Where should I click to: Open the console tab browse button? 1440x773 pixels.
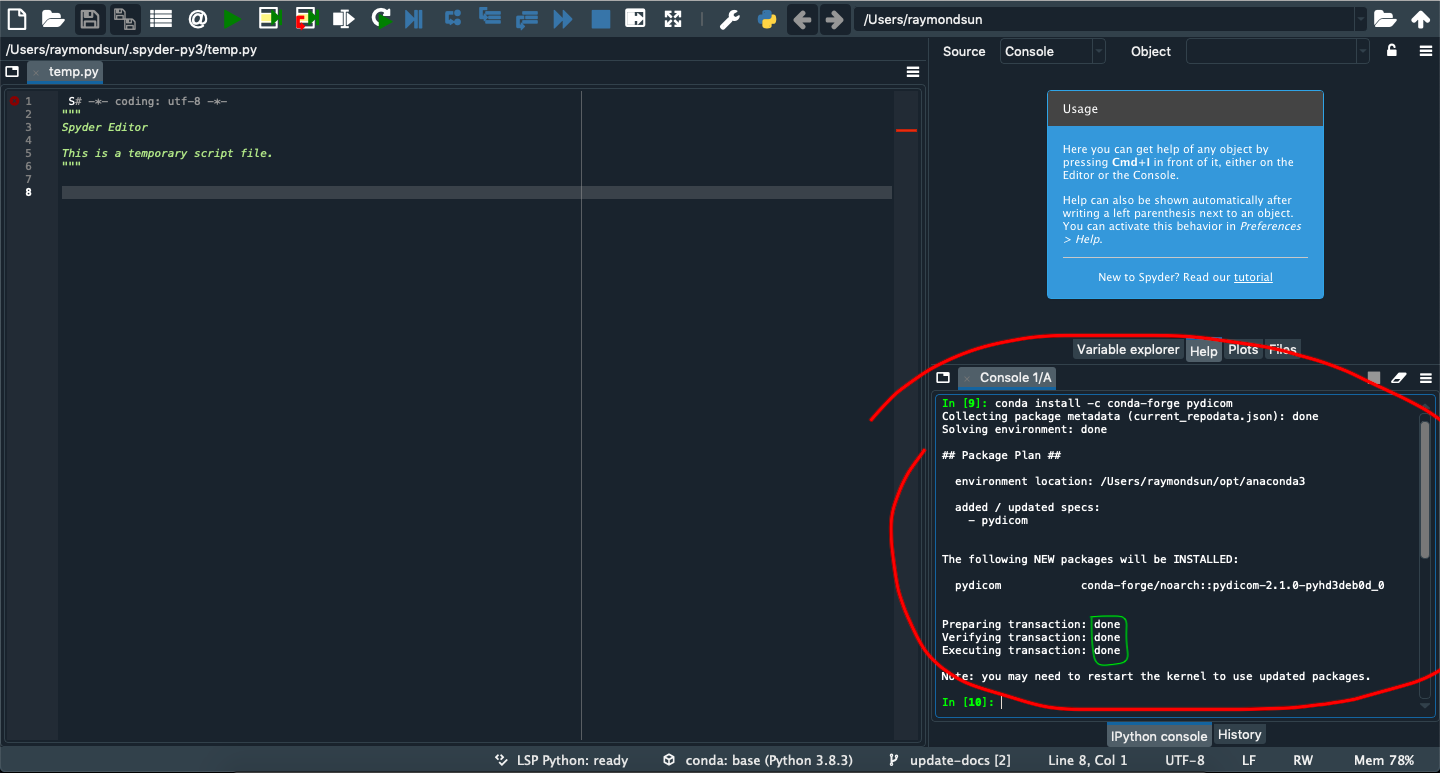click(x=943, y=377)
